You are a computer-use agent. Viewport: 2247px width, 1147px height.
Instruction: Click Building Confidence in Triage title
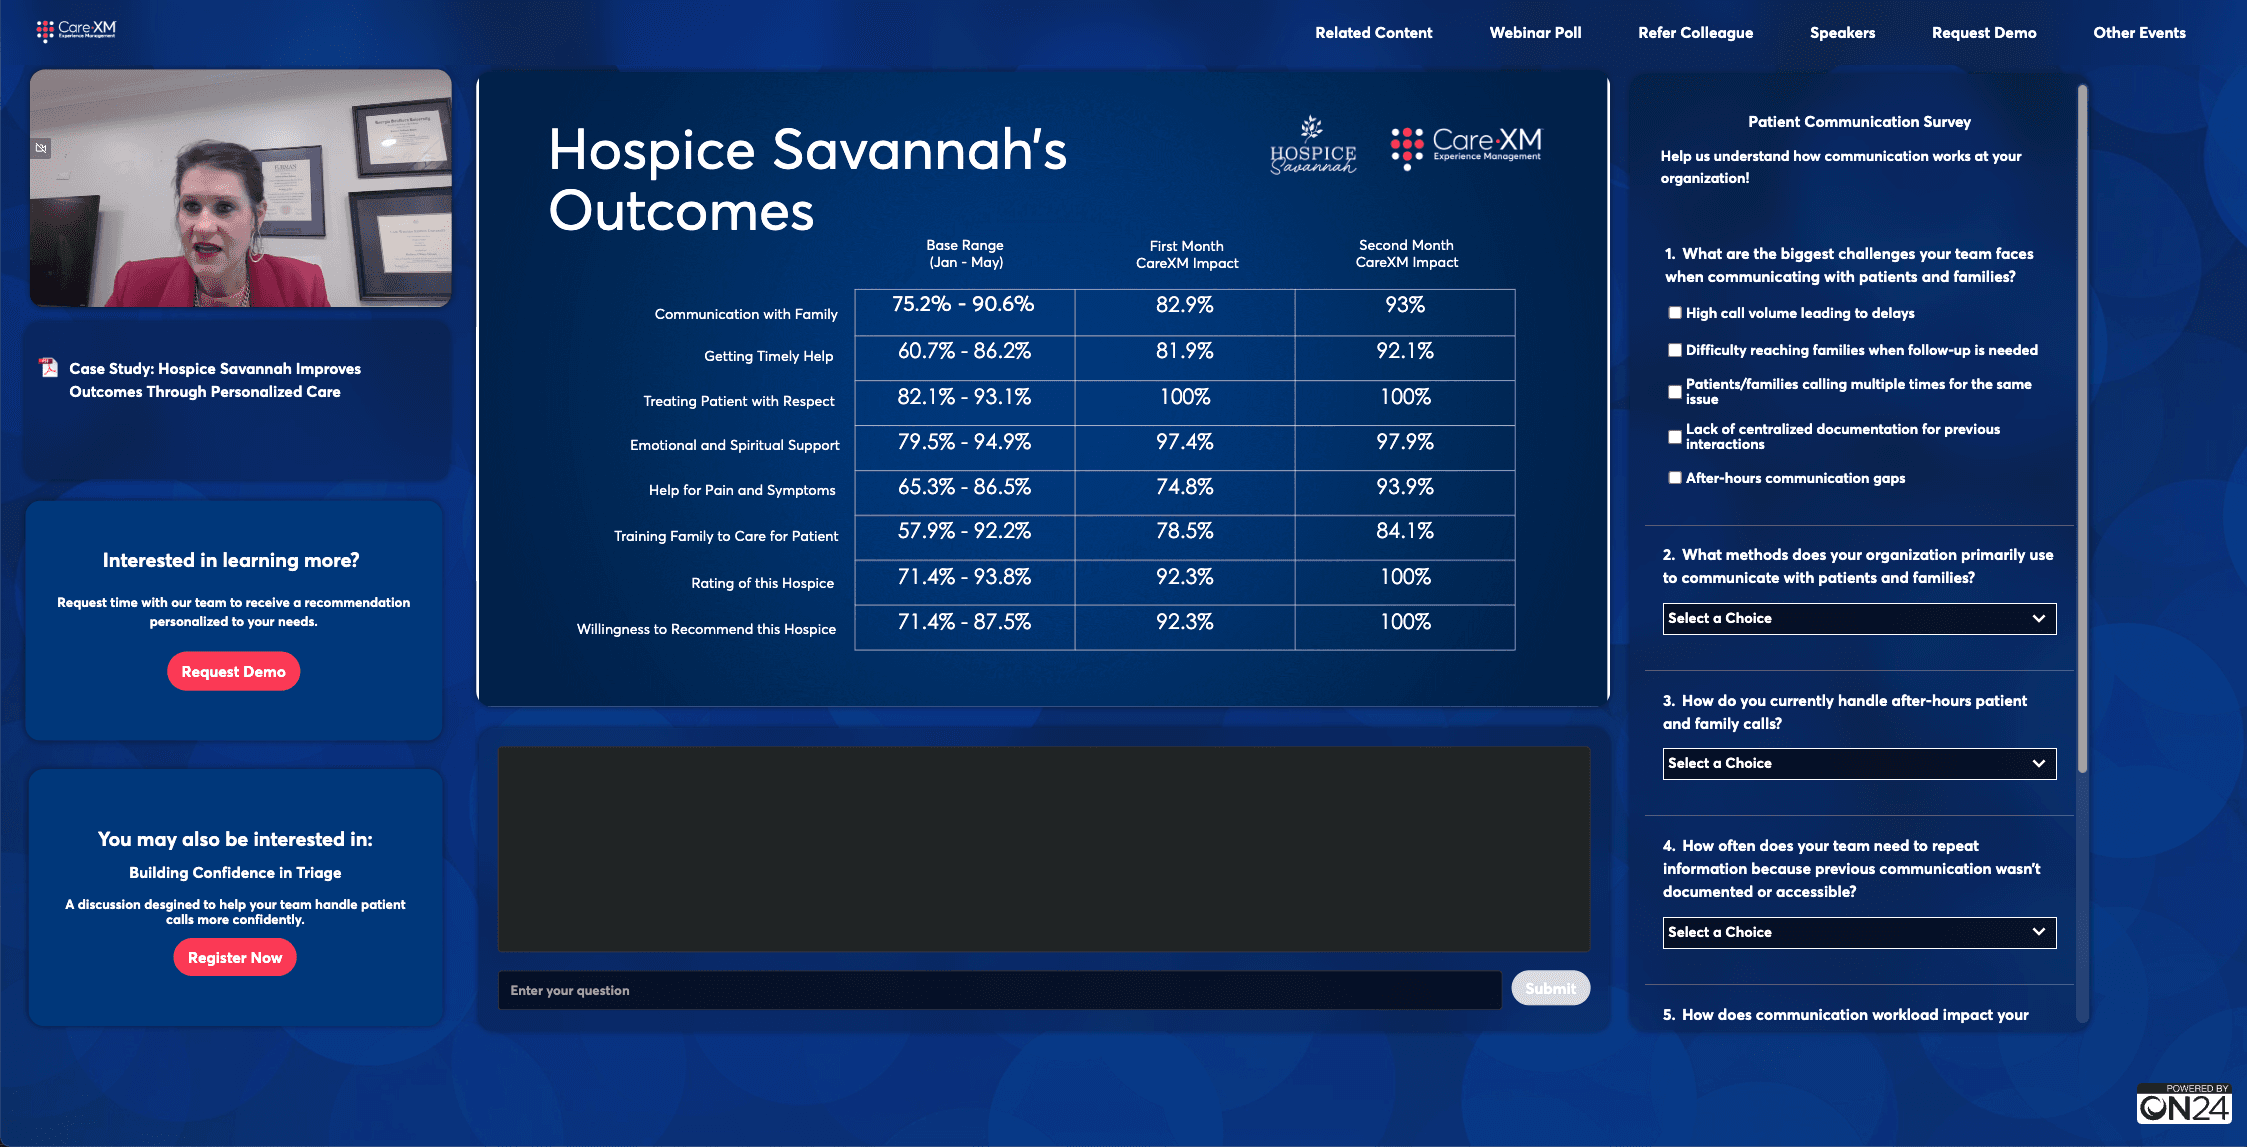(235, 873)
